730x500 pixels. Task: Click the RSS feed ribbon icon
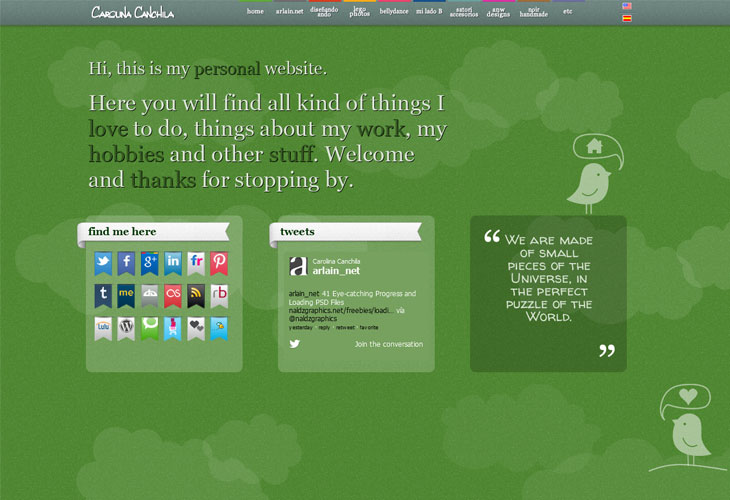click(x=195, y=295)
